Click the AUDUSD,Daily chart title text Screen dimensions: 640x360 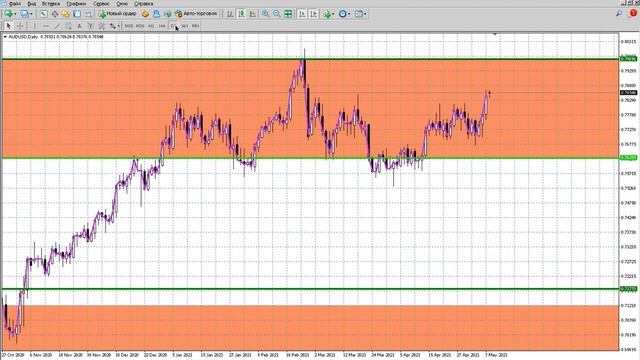[x=23, y=37]
